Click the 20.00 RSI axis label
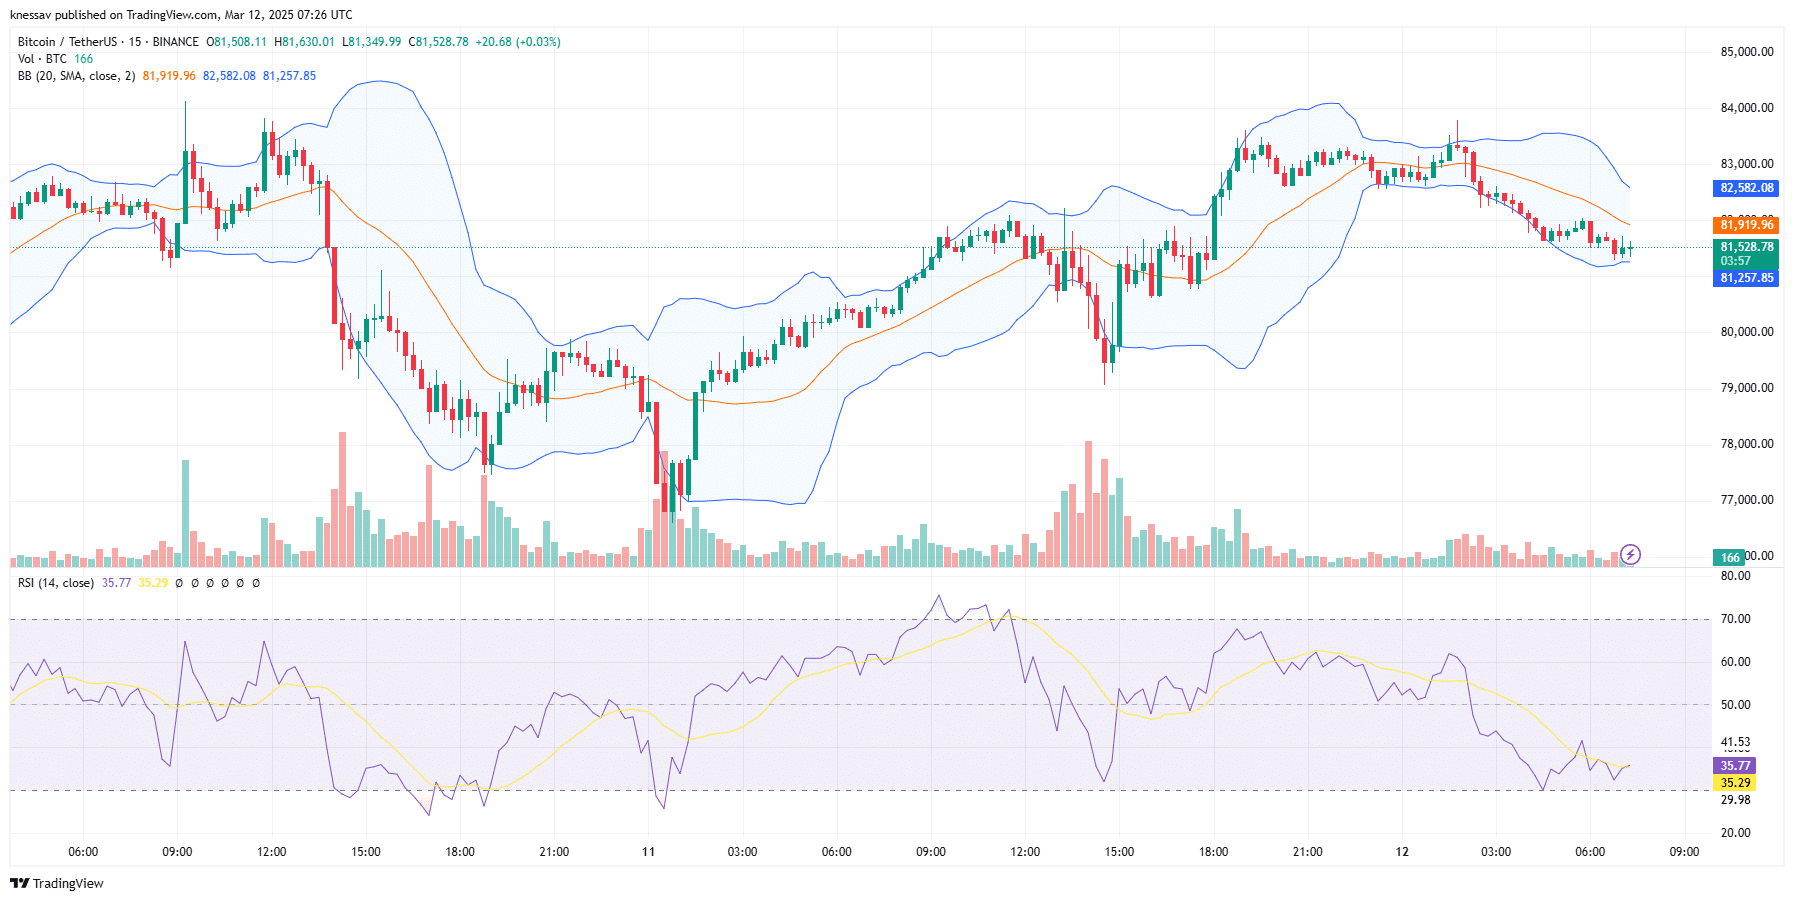1794x901 pixels. point(1735,833)
